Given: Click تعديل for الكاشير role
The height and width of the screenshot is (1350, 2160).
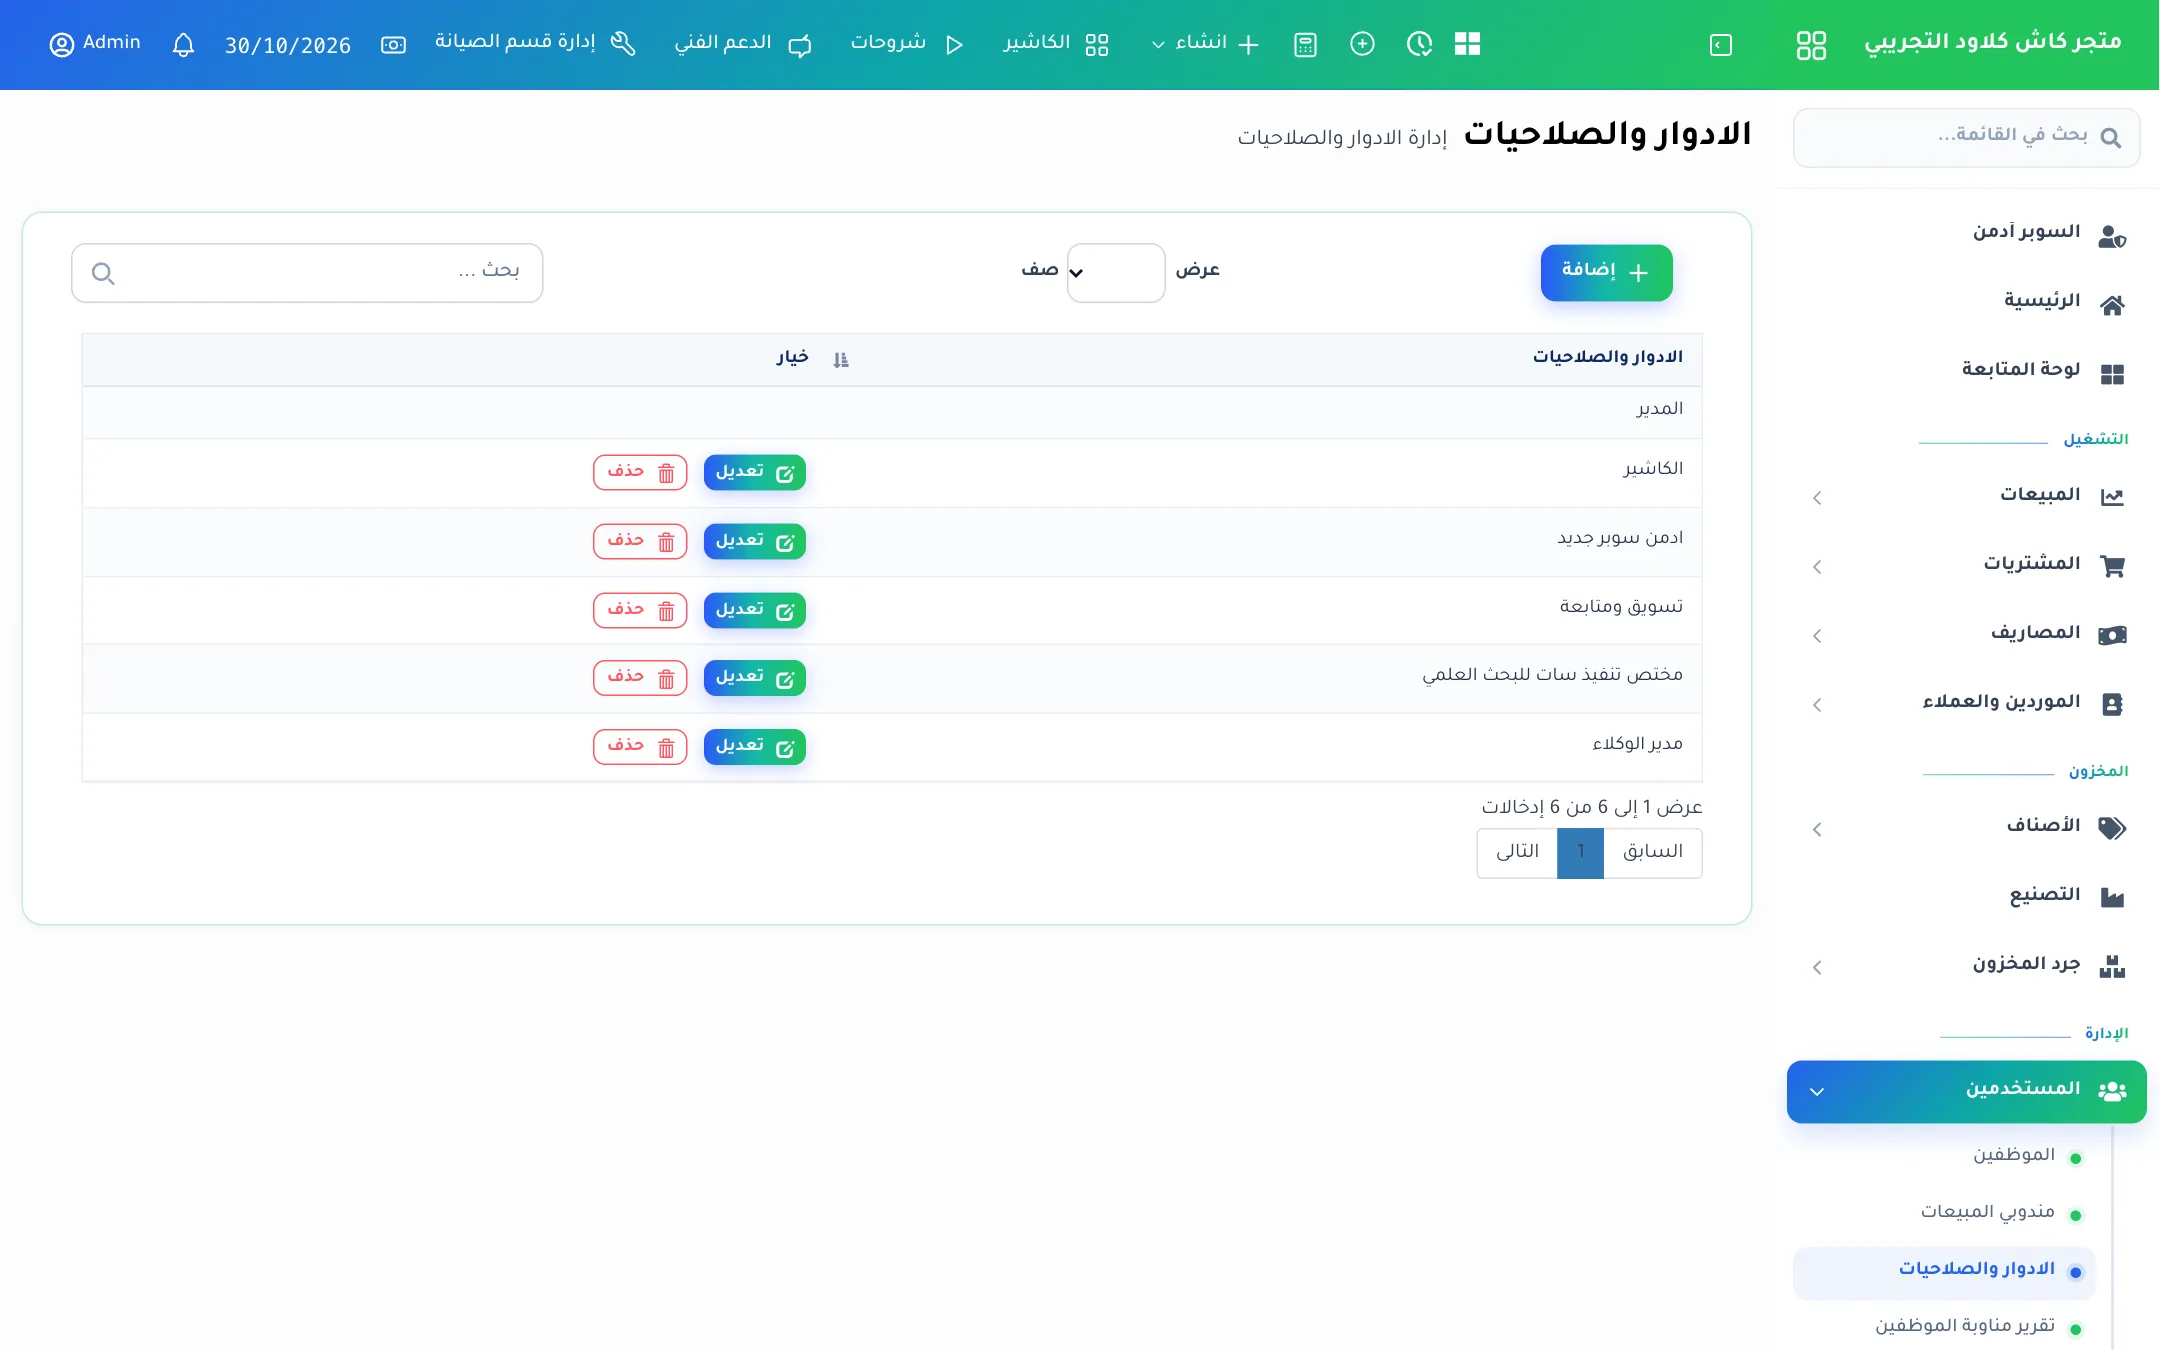Looking at the screenshot, I should coord(755,472).
